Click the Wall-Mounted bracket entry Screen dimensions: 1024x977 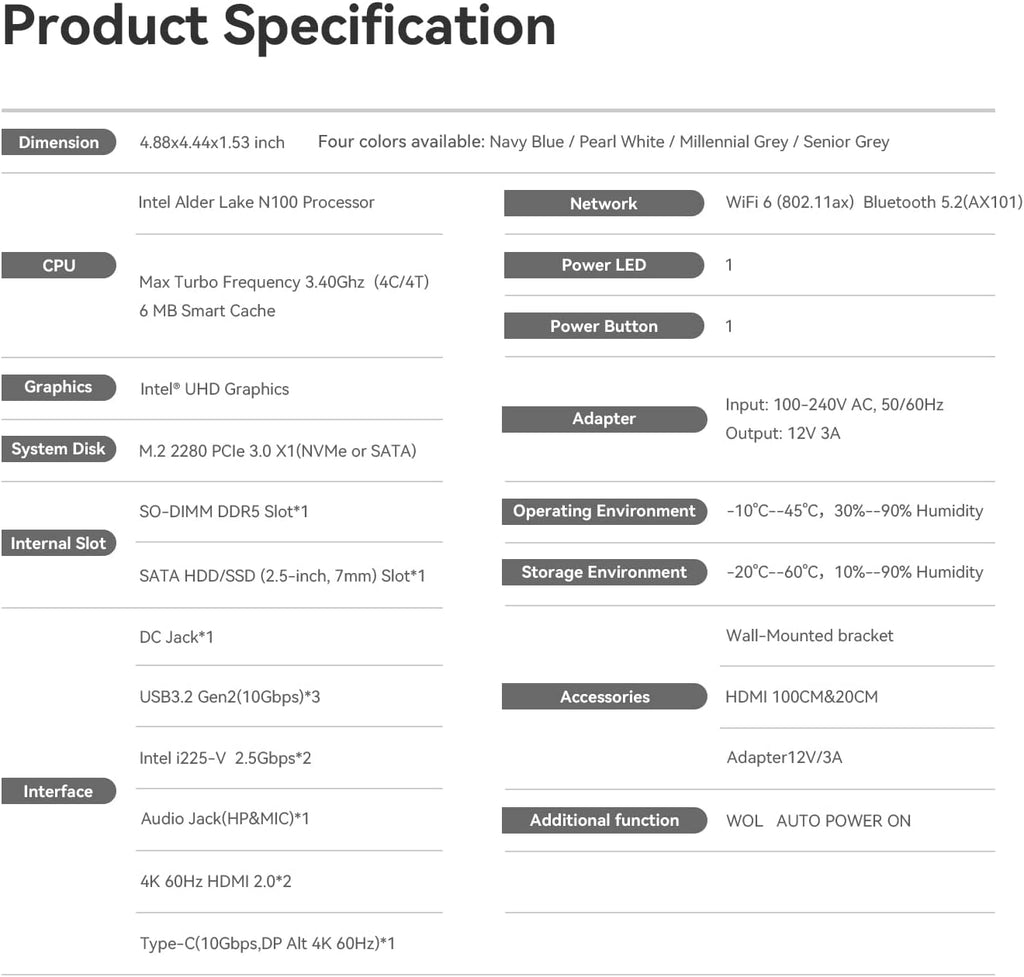pyautogui.click(x=809, y=635)
